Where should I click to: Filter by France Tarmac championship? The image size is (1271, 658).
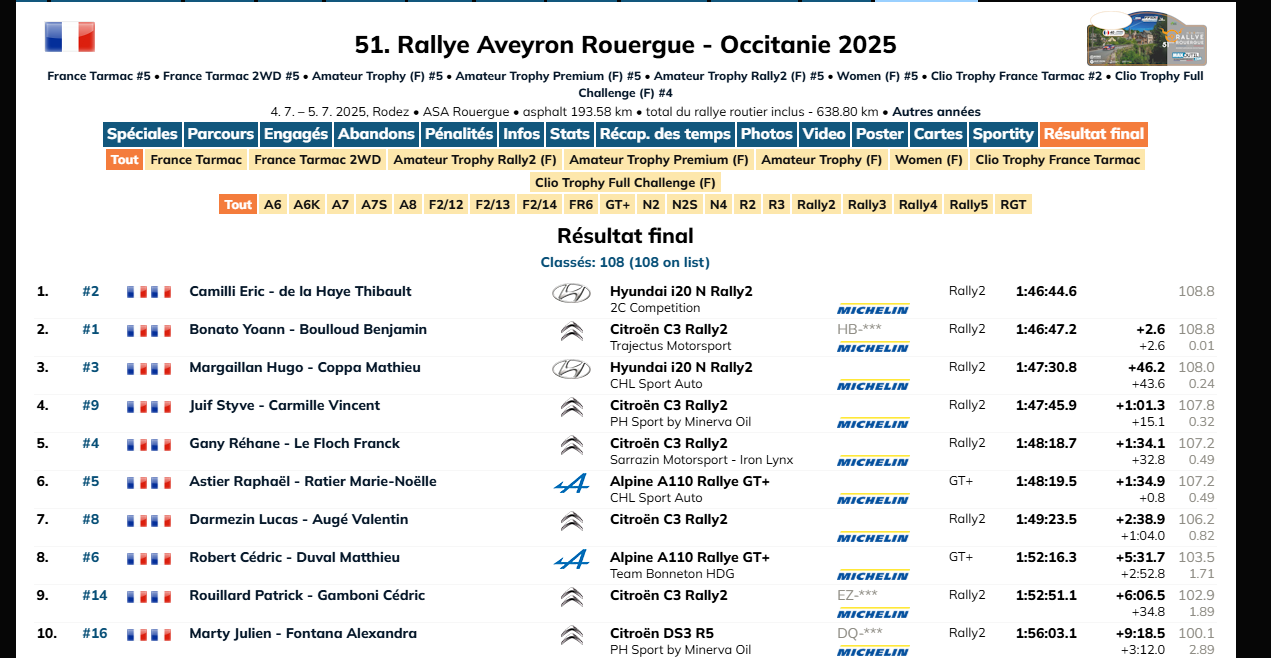[x=196, y=160]
